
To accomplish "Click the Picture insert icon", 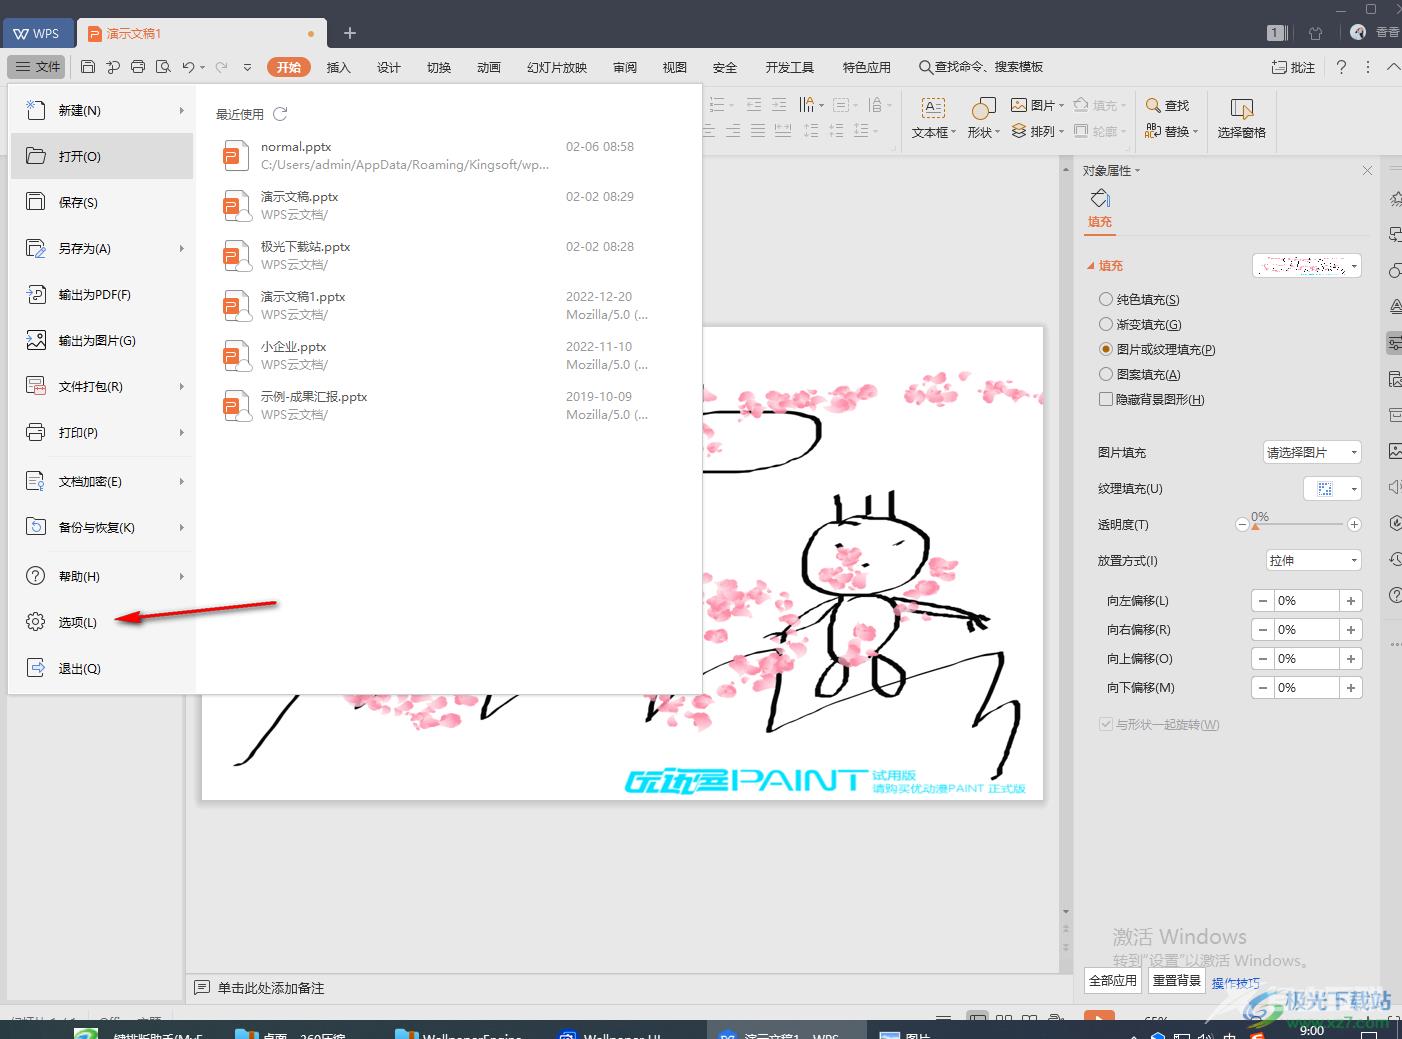I will 1019,105.
